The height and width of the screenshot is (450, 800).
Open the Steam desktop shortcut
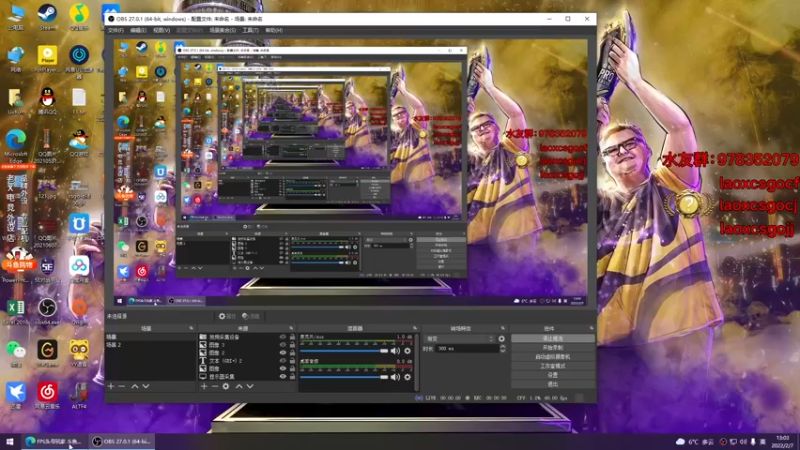point(47,14)
